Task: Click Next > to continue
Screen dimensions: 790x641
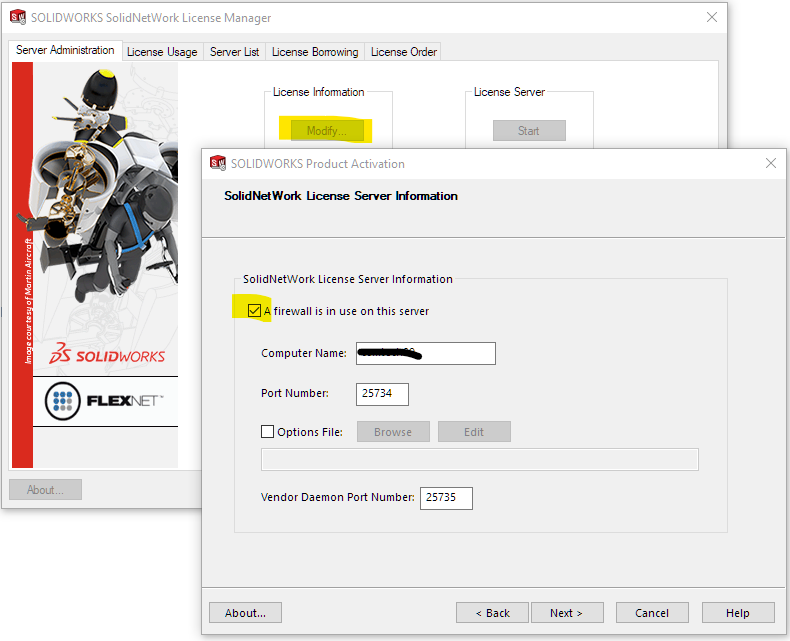Action: click(x=565, y=613)
